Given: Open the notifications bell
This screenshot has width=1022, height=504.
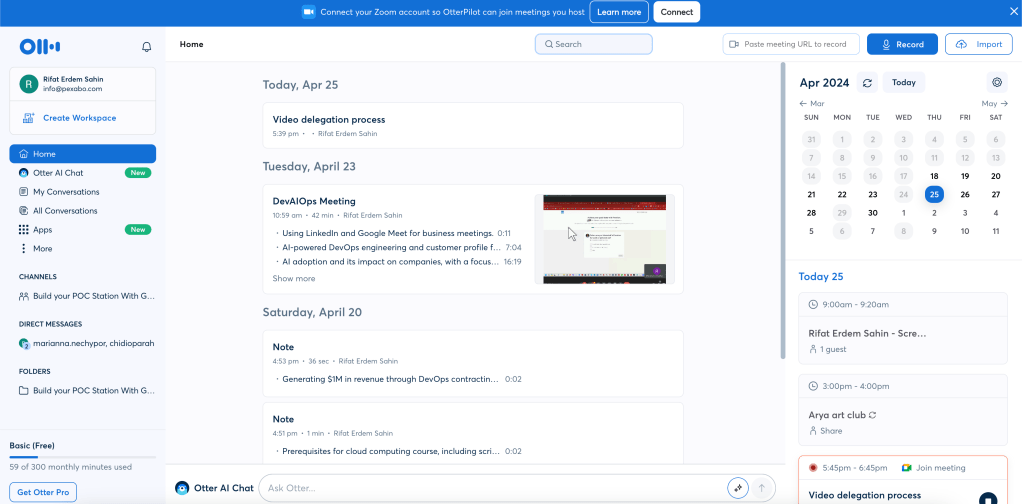Looking at the screenshot, I should click(x=147, y=46).
